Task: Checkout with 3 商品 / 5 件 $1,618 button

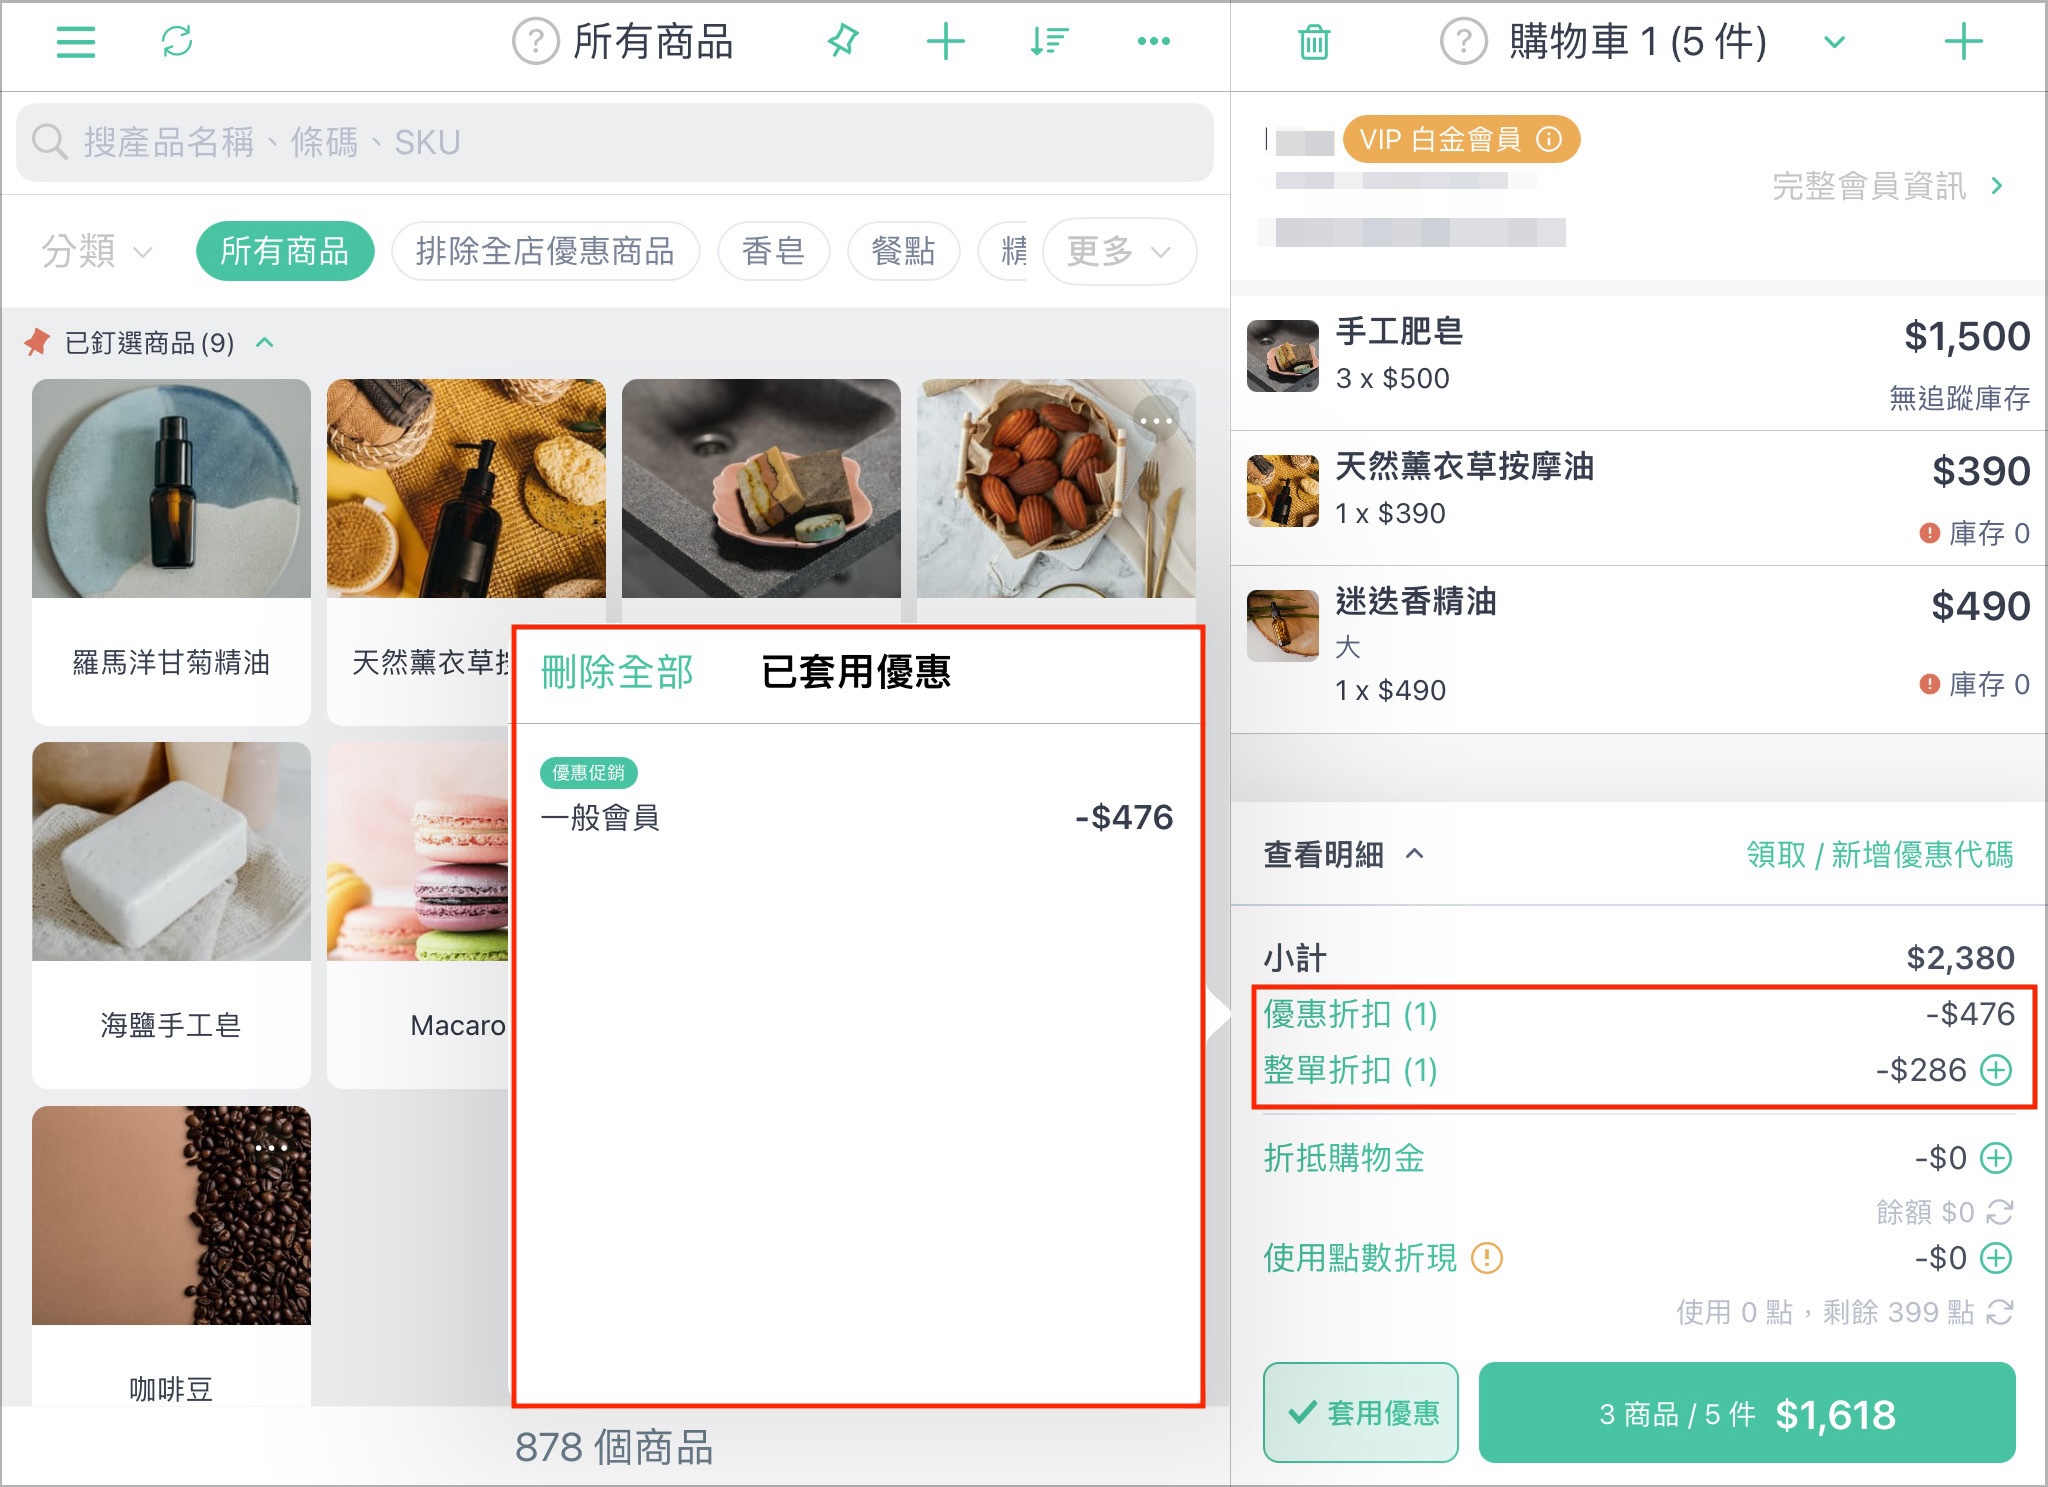Action: [1747, 1413]
